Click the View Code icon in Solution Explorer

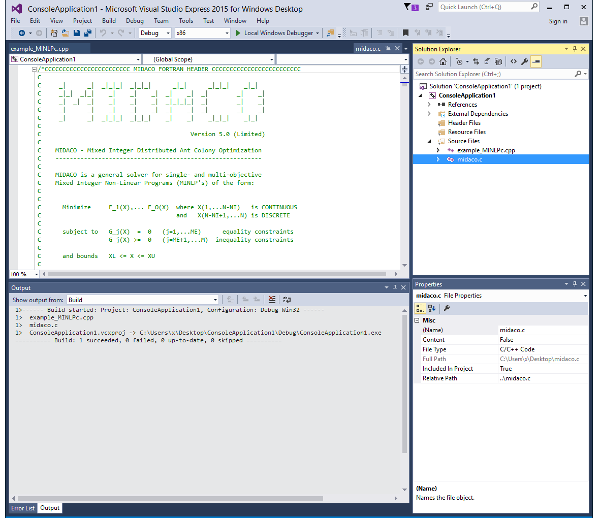point(514,62)
